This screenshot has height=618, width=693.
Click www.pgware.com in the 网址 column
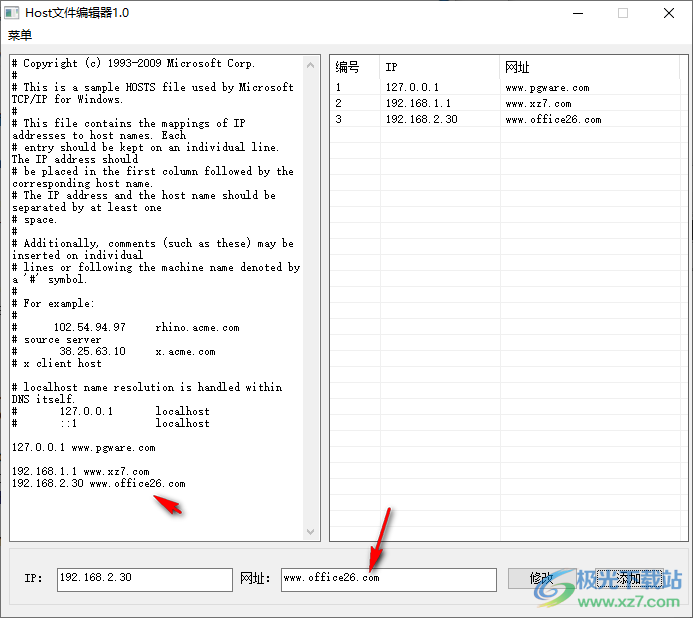(x=547, y=88)
